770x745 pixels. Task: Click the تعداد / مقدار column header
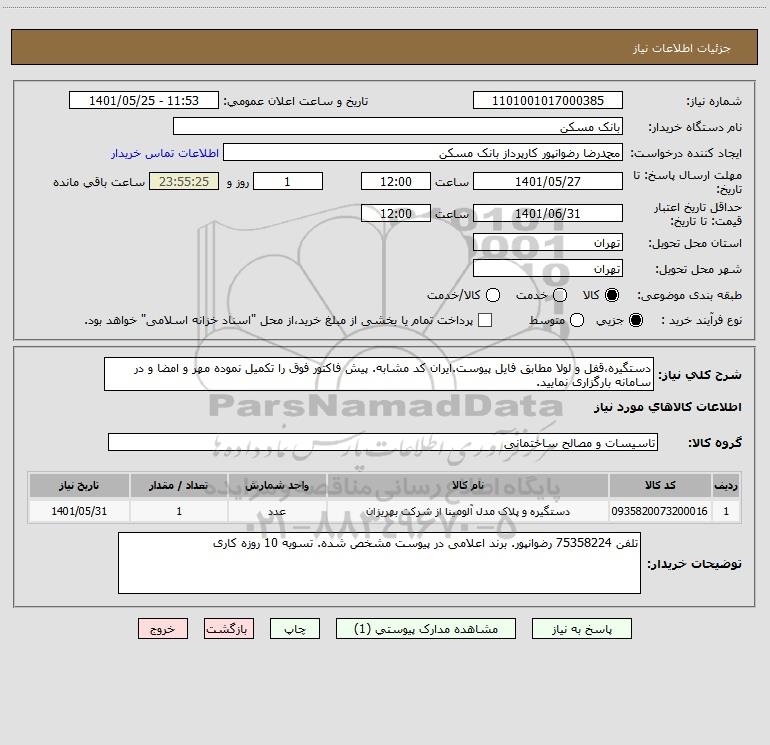pos(179,485)
